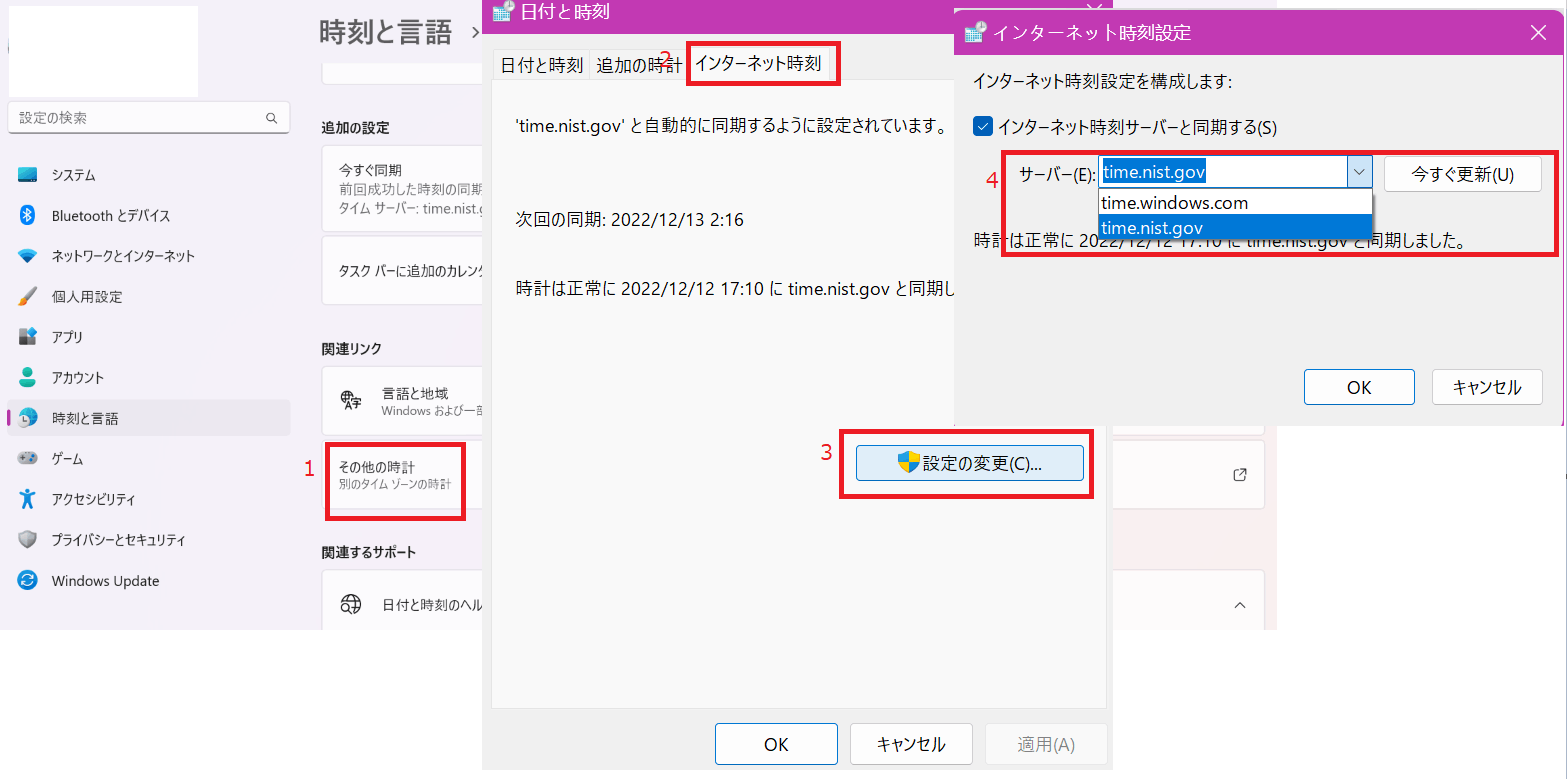Image resolution: width=1567 pixels, height=779 pixels.
Task: Click the Accounts person icon
Action: click(28, 377)
